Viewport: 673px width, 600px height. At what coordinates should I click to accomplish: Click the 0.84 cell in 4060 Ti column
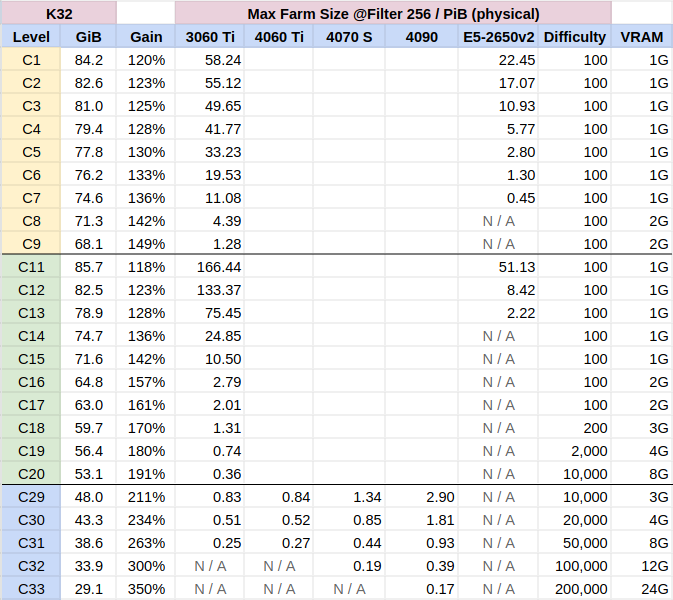(279, 497)
